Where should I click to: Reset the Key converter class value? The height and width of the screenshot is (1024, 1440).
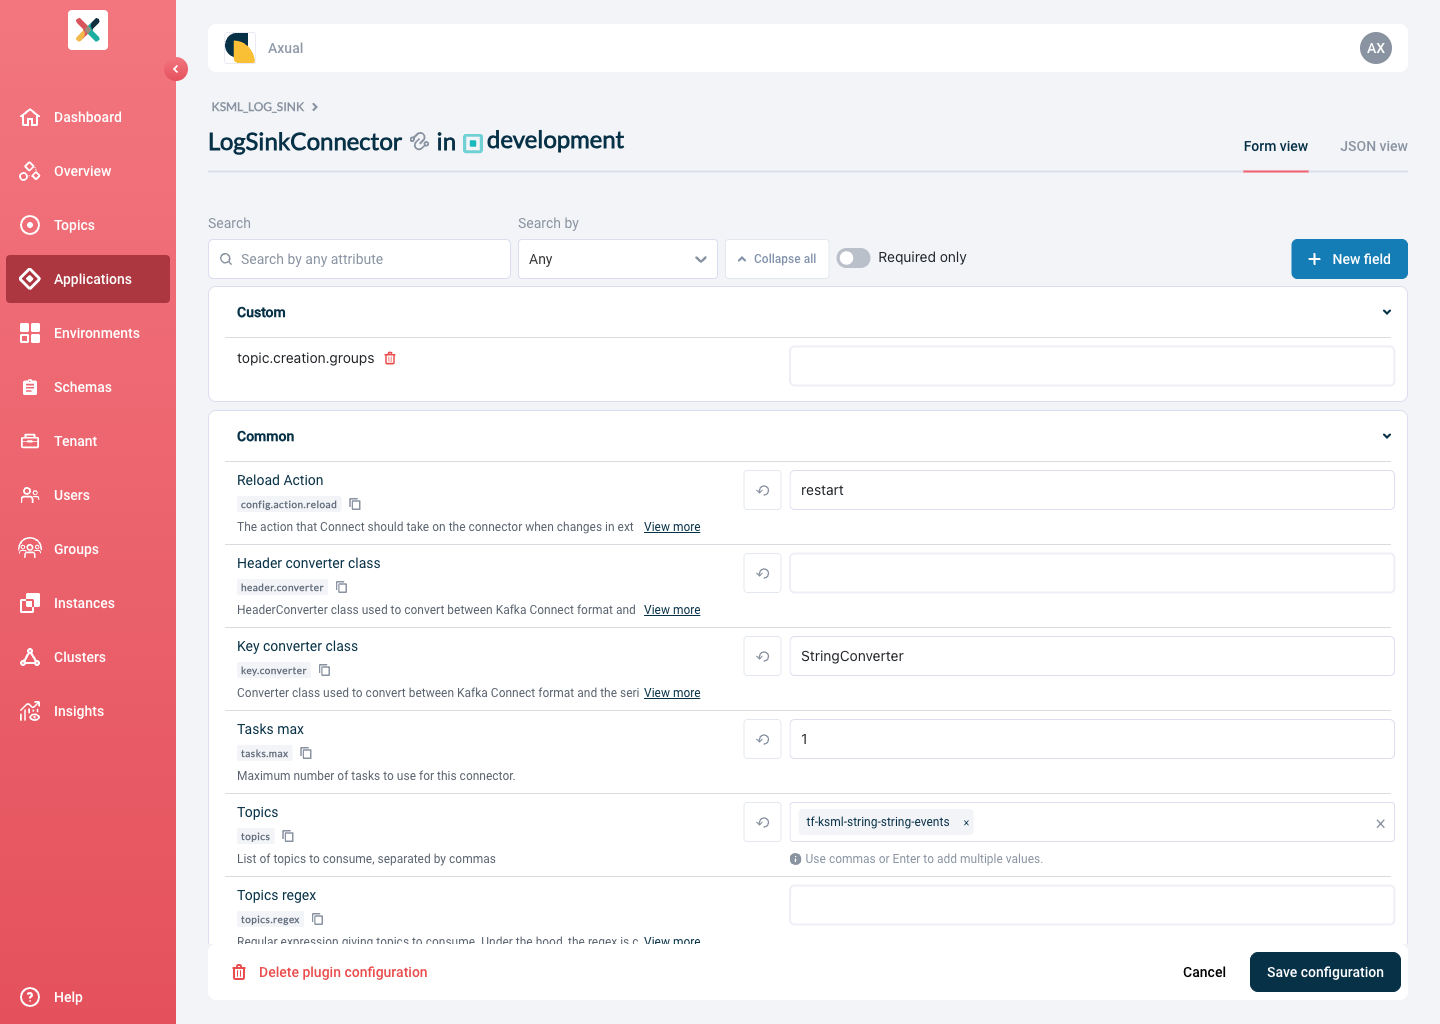(763, 656)
